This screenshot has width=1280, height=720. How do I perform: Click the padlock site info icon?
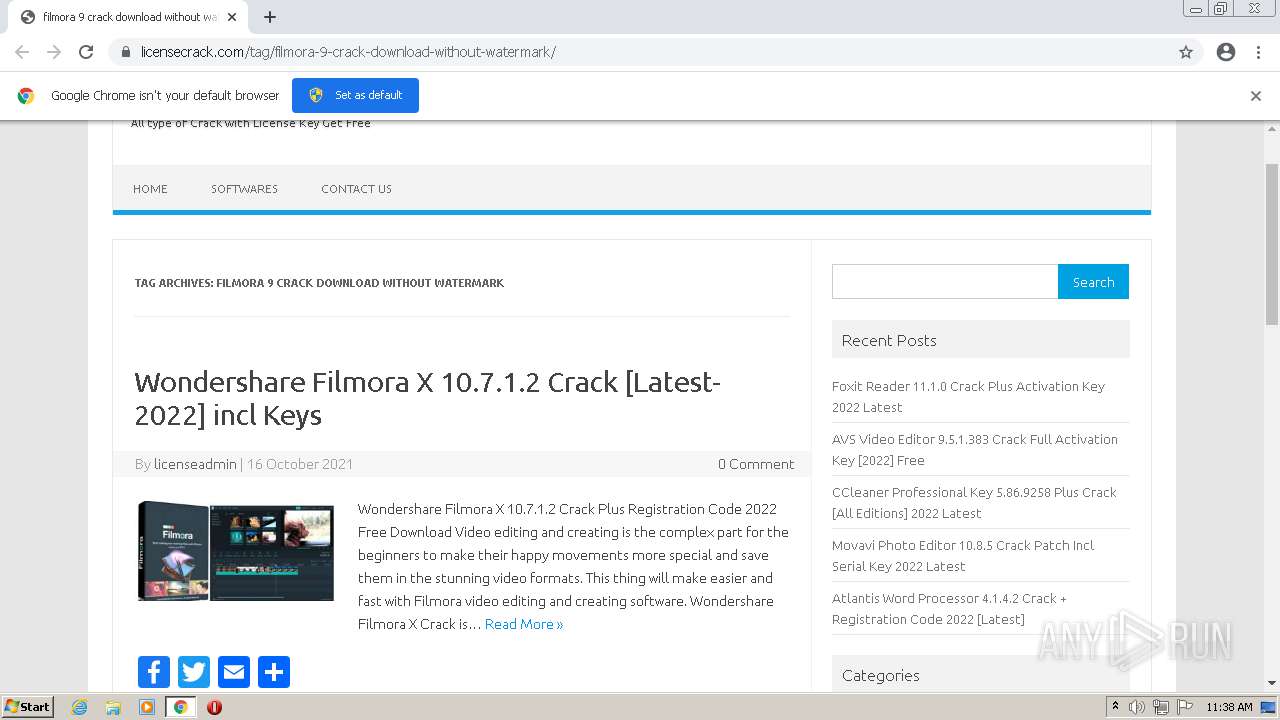coord(125,52)
